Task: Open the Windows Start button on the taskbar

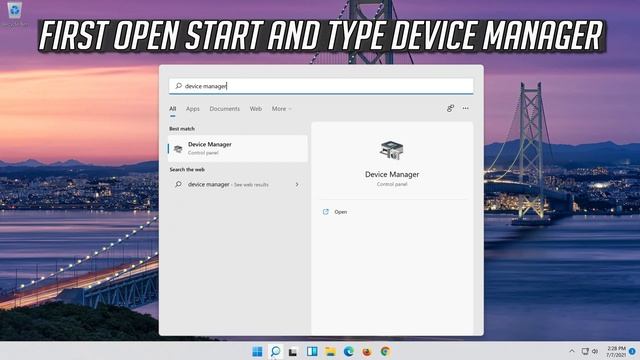Action: point(258,351)
